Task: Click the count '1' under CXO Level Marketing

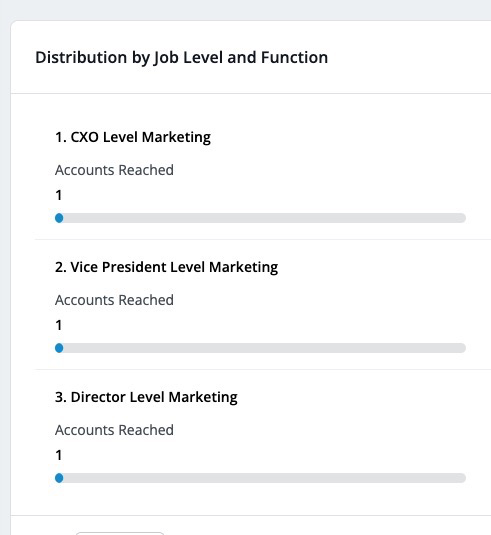Action: (x=59, y=195)
